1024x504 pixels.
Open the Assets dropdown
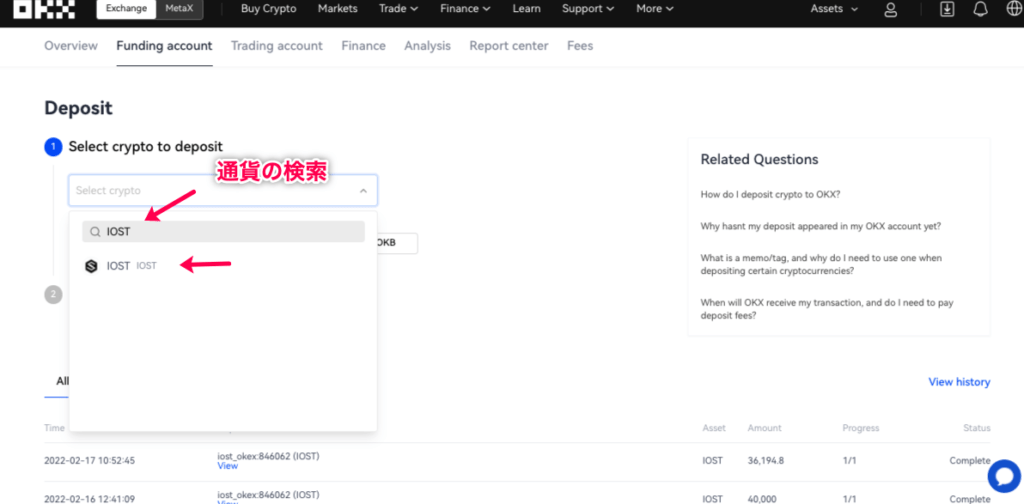(834, 9)
